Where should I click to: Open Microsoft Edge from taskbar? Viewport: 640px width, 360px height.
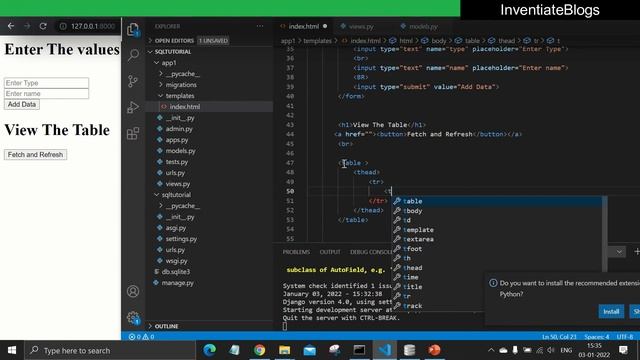[210, 350]
